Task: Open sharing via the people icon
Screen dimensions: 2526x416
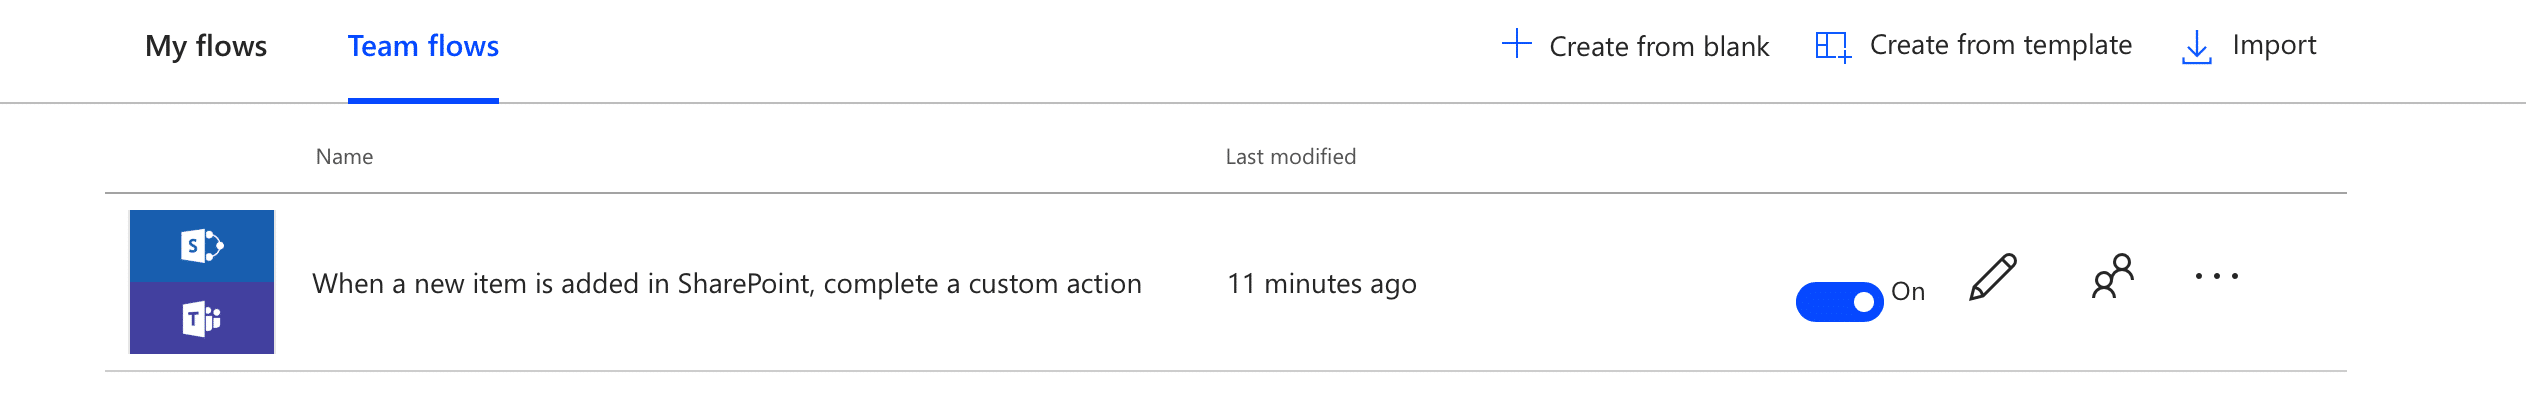Action: [2112, 276]
